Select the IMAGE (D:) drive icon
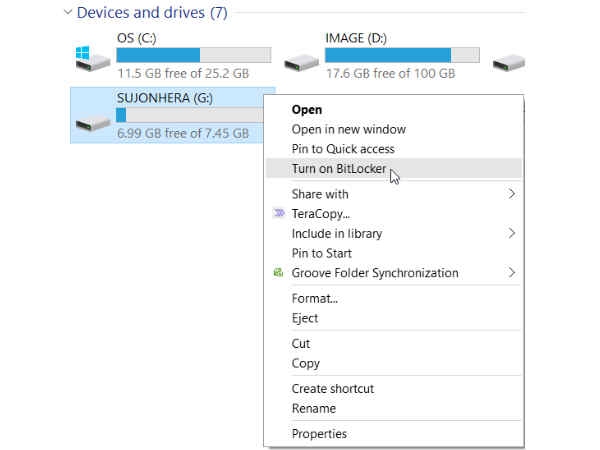 click(x=302, y=62)
